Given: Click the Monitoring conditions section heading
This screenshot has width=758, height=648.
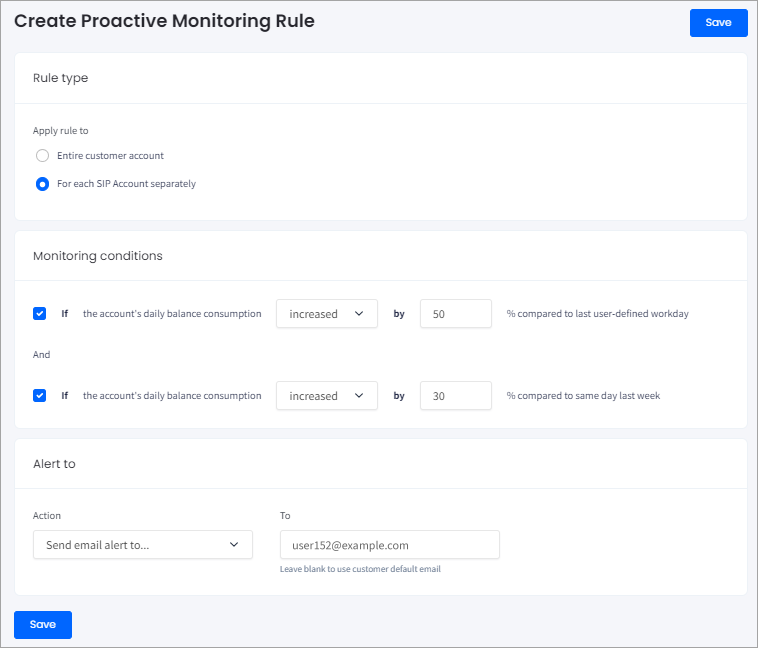Looking at the screenshot, I should point(98,256).
